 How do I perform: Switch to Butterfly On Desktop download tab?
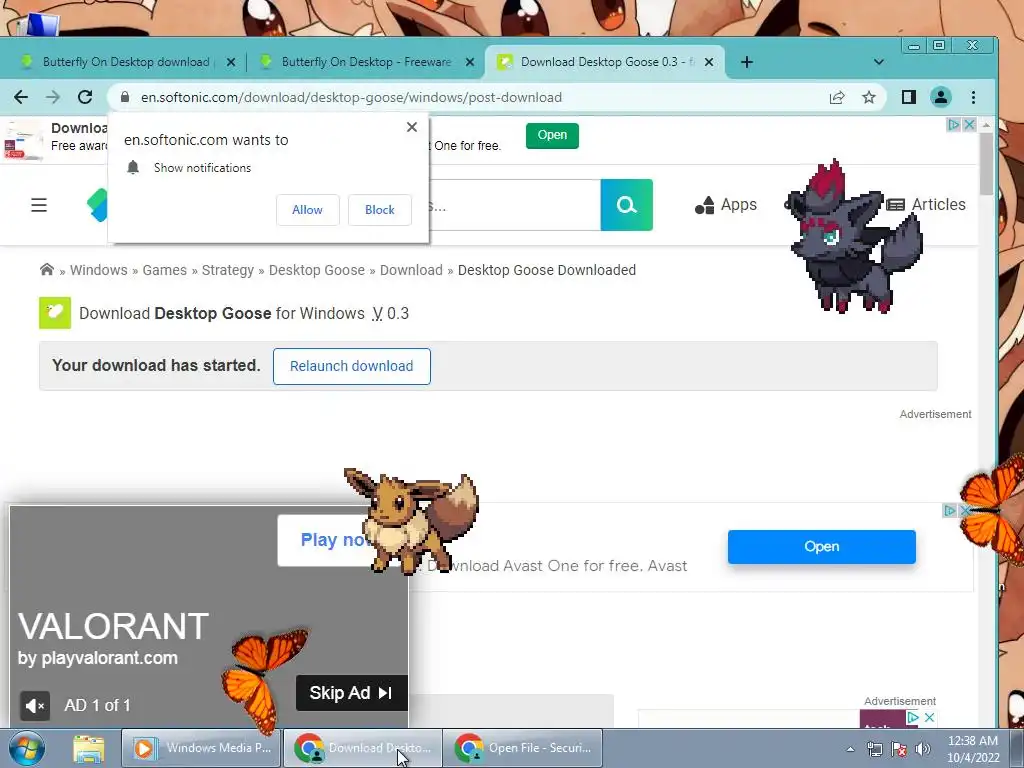click(126, 62)
